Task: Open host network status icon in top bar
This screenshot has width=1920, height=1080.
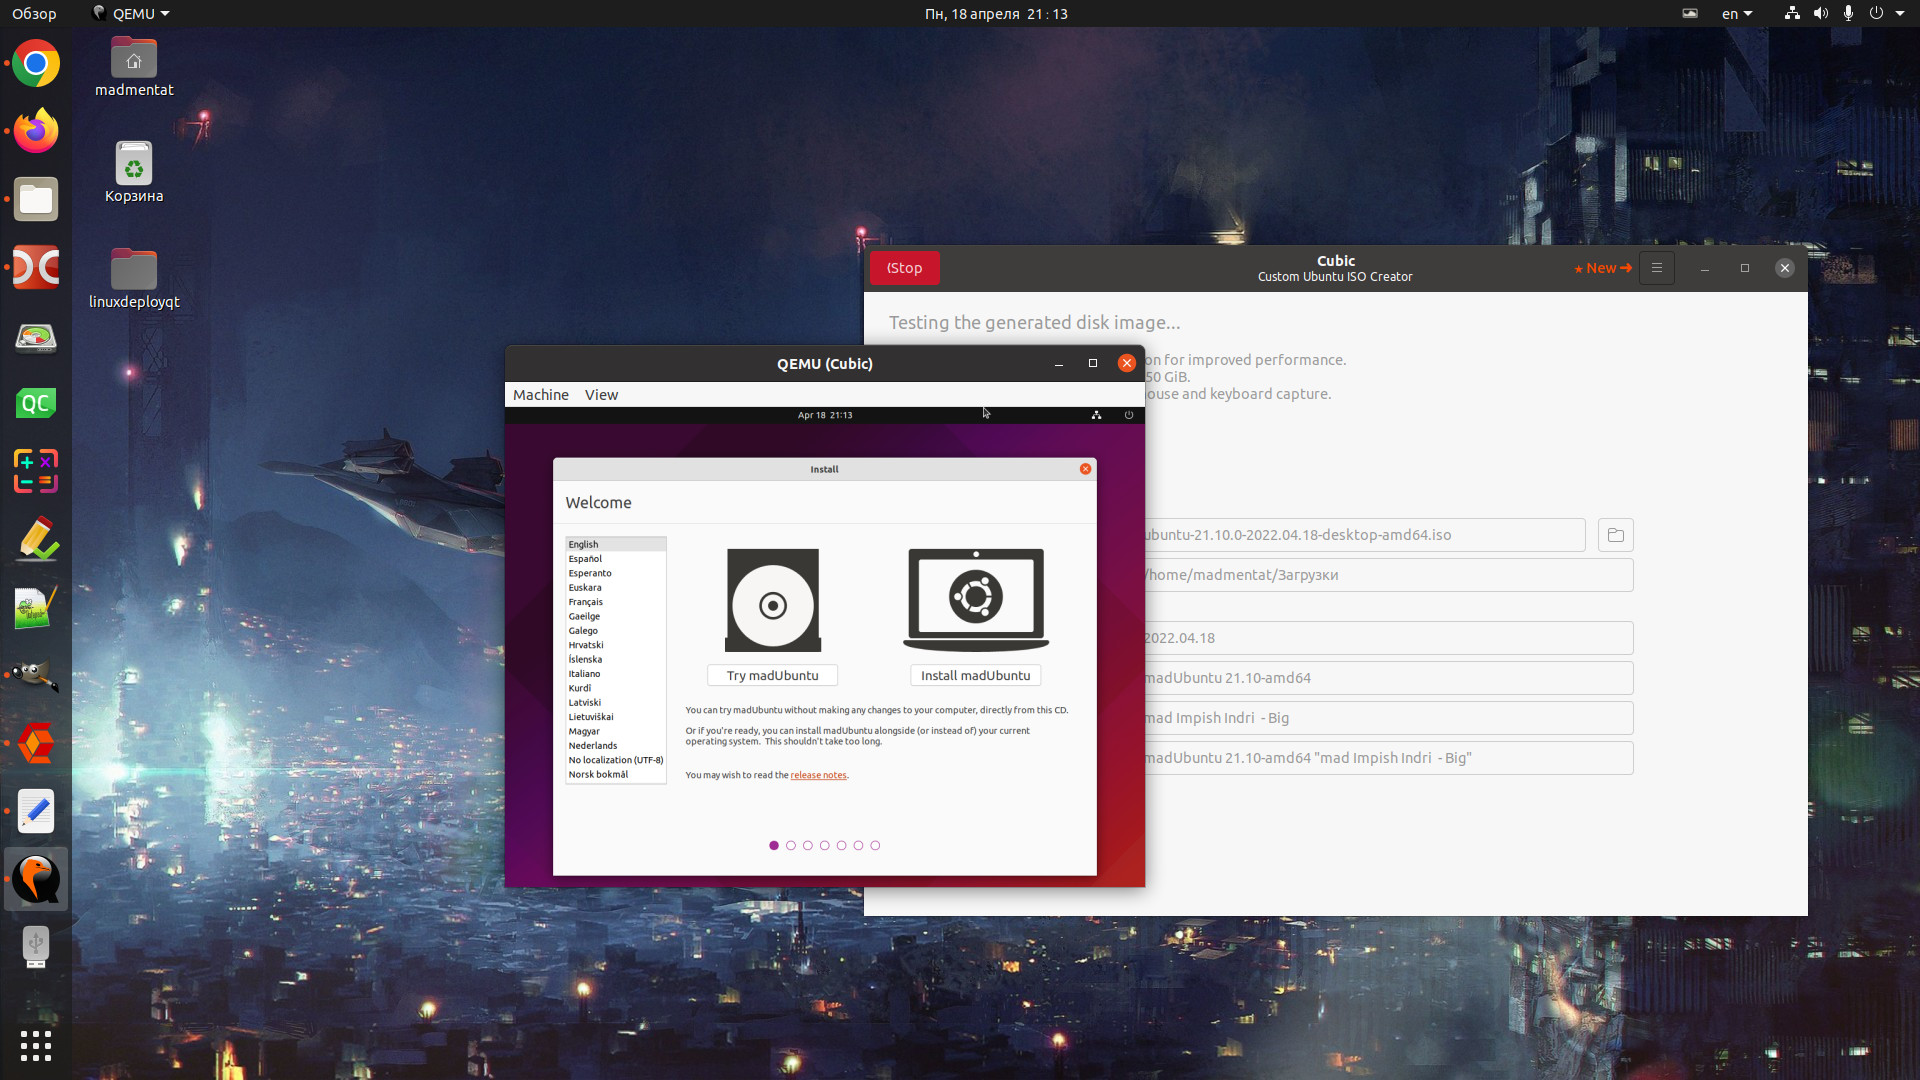Action: click(1792, 13)
